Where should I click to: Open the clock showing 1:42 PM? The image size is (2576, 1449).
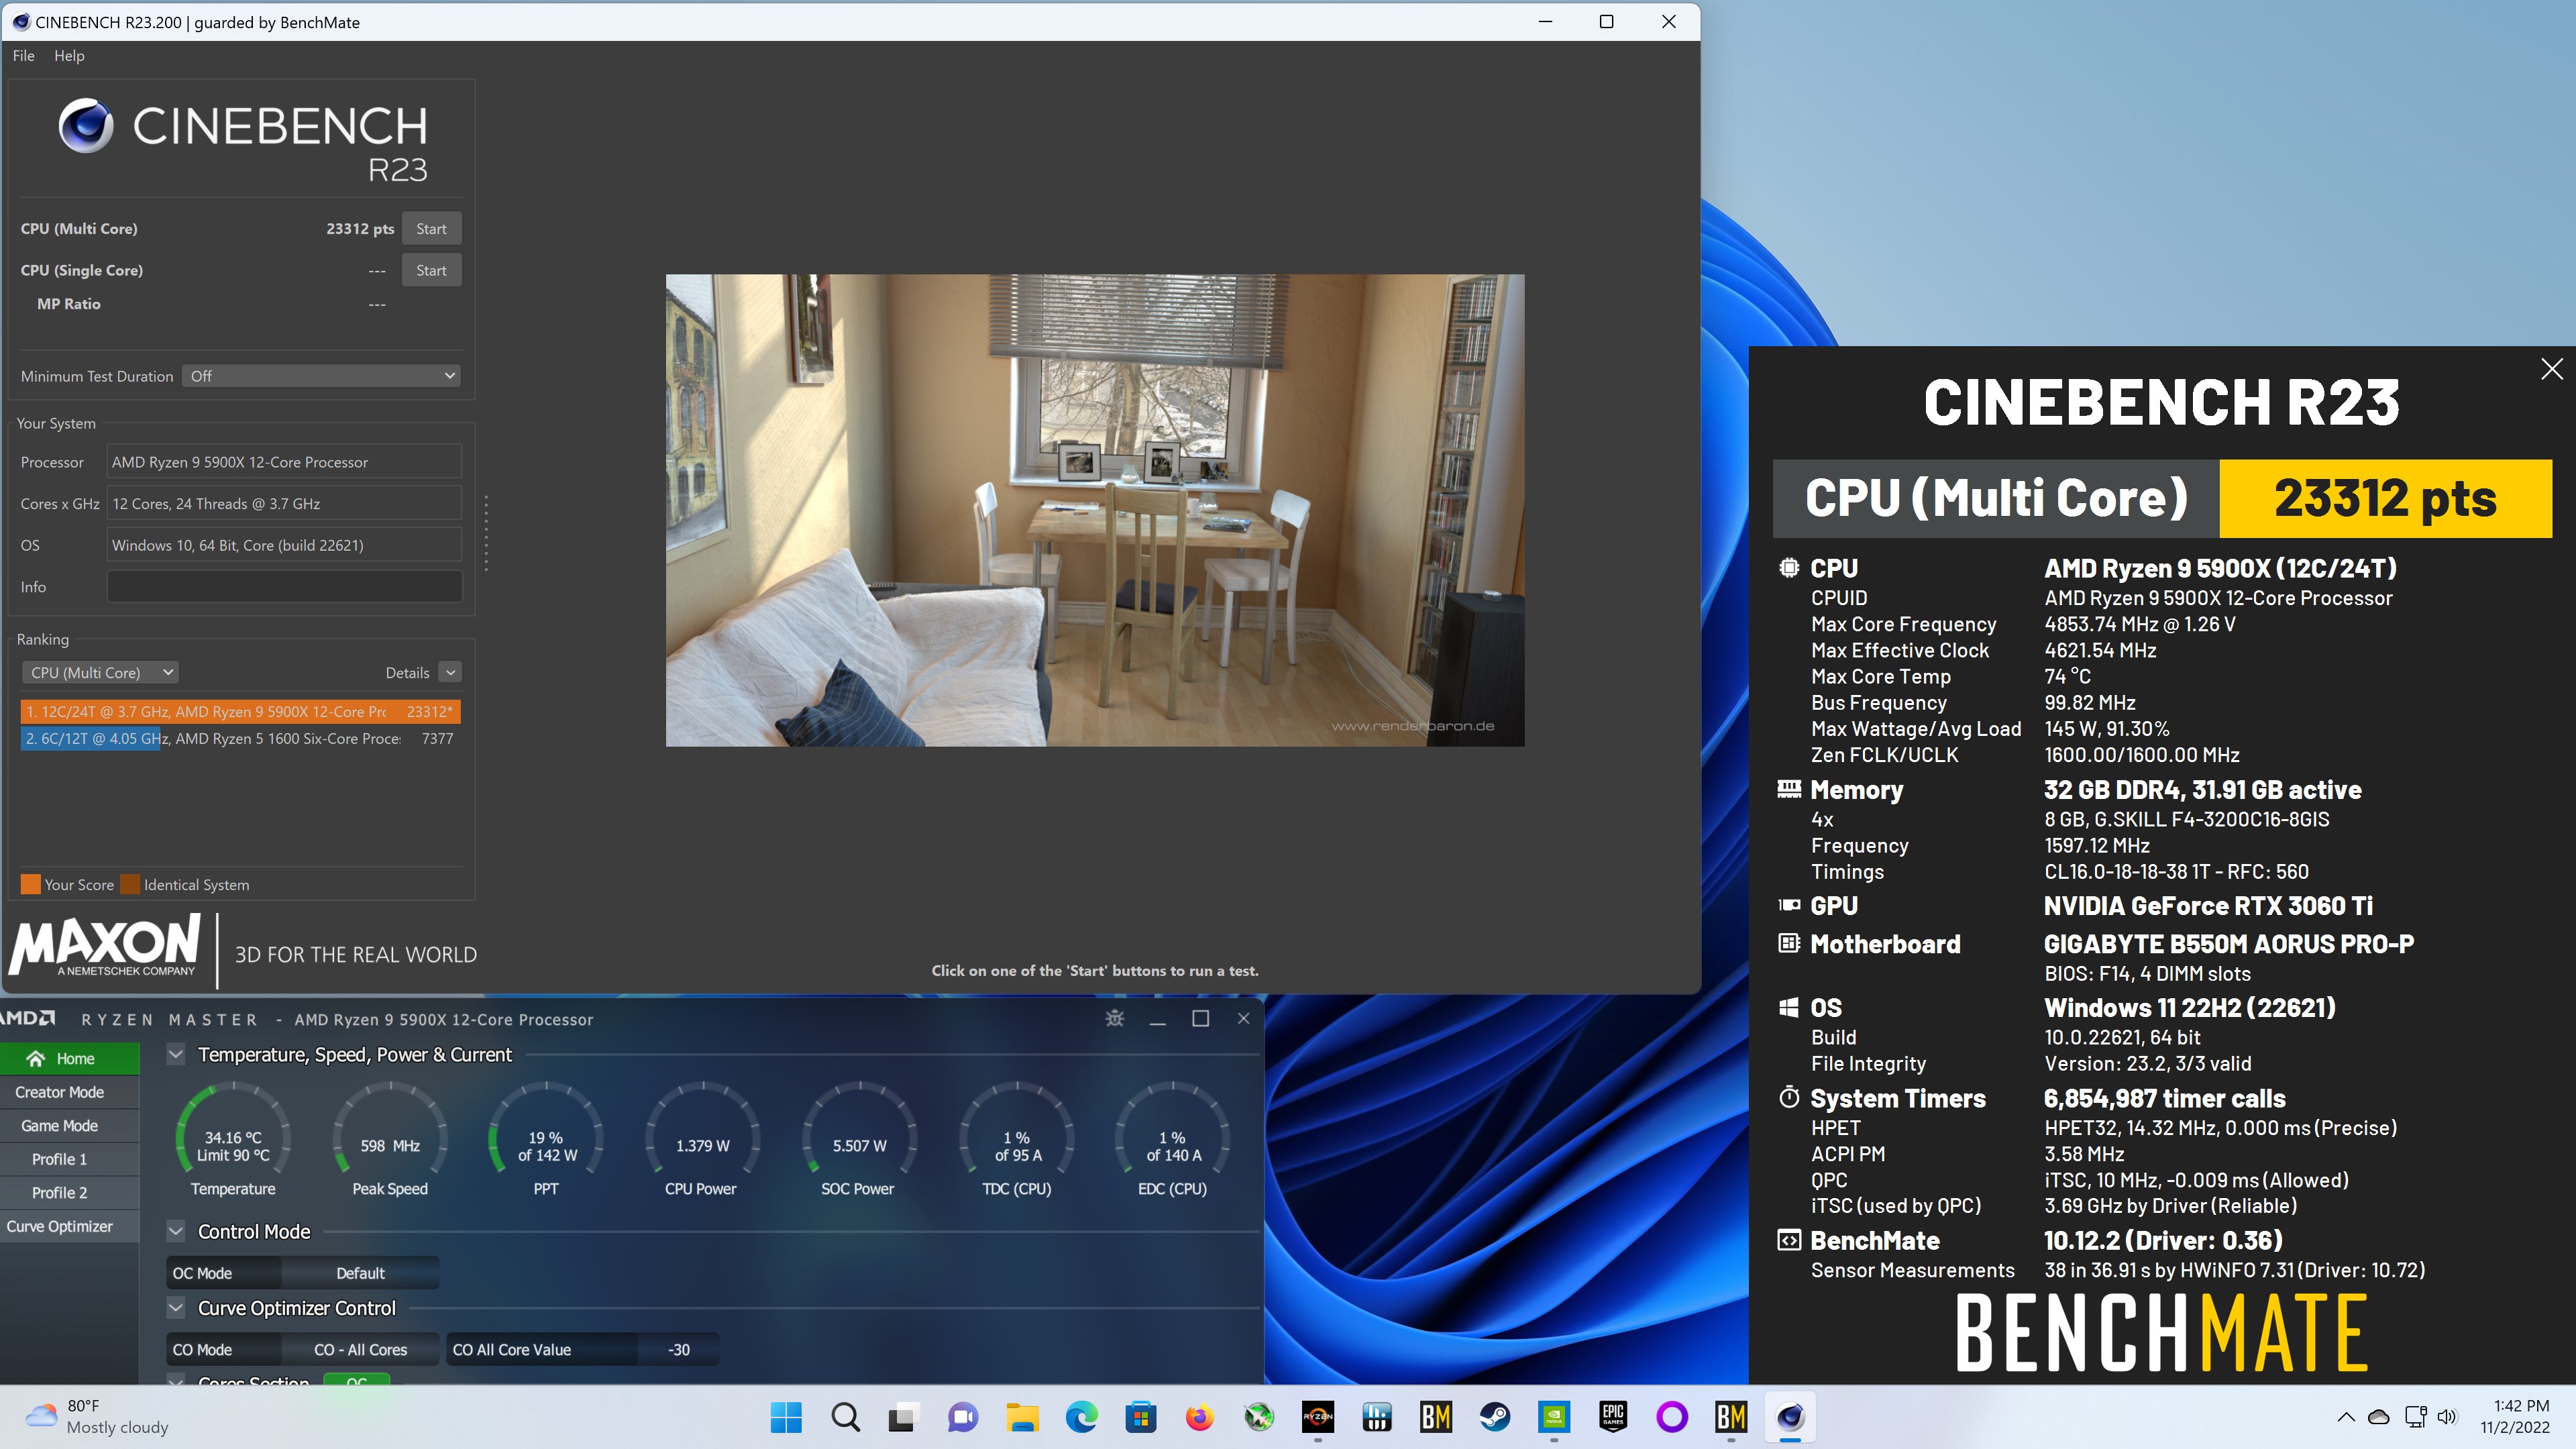click(2514, 1417)
